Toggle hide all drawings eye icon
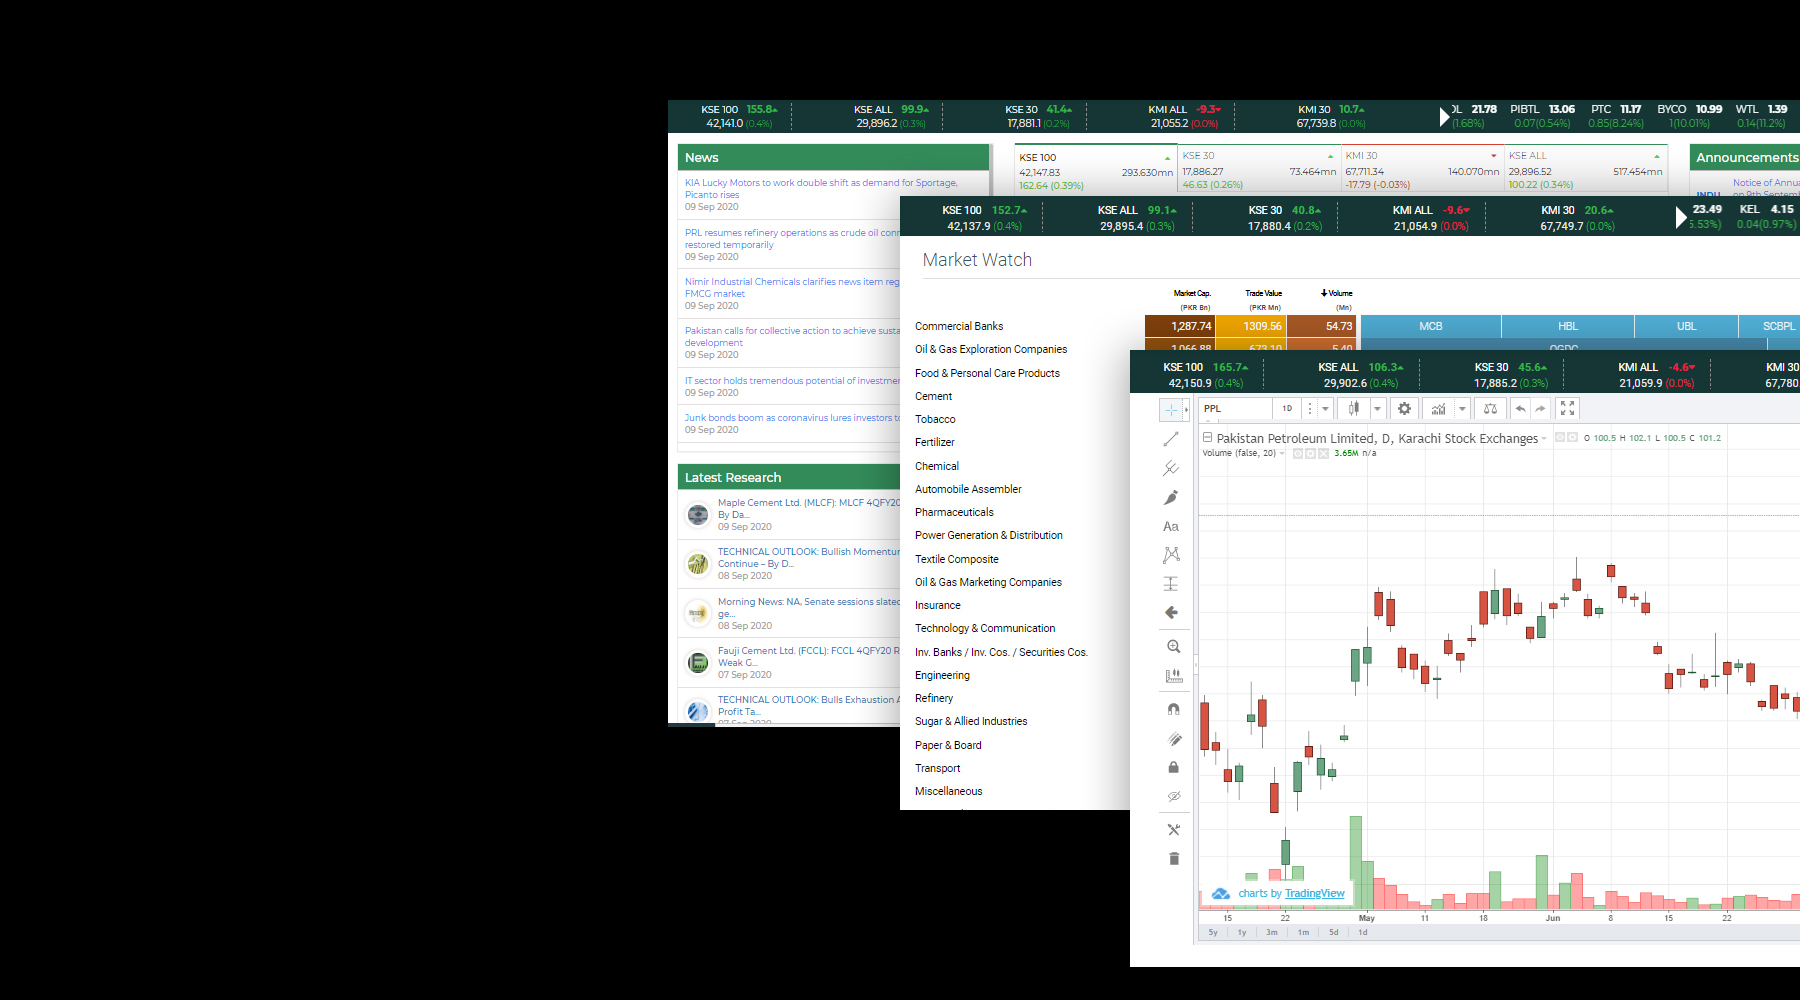Viewport: 1800px width, 1000px height. coord(1174,797)
